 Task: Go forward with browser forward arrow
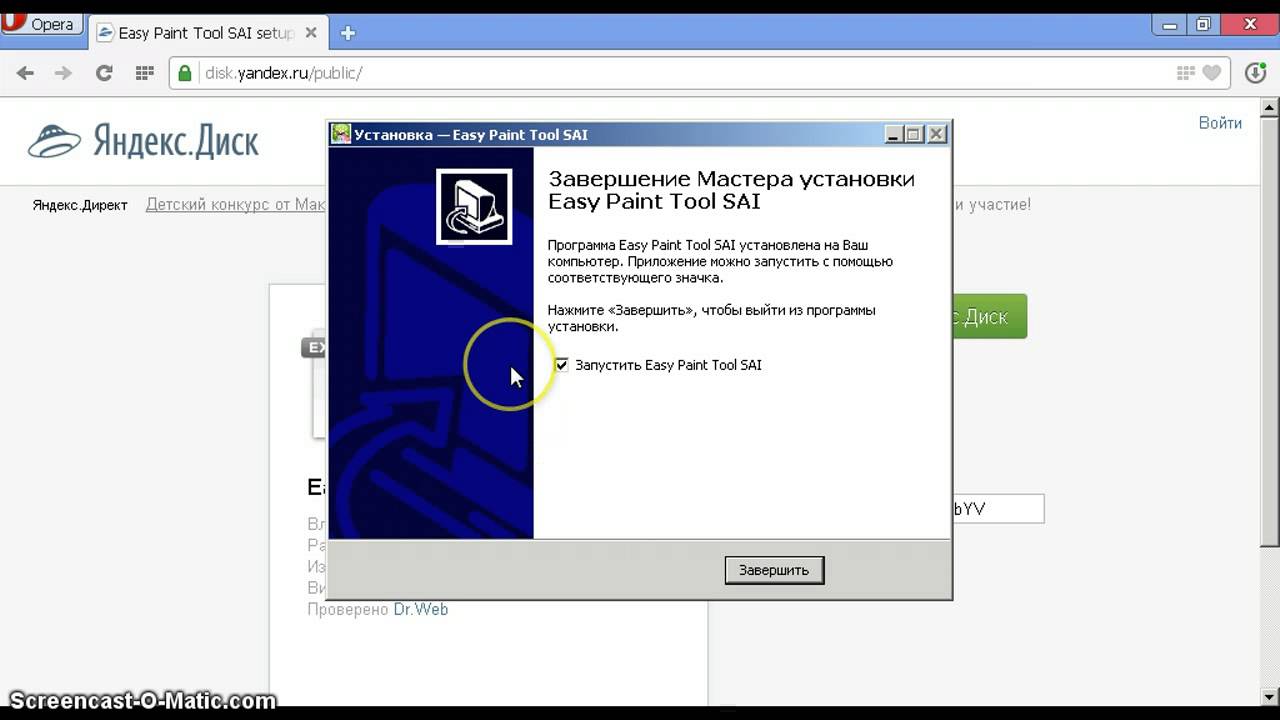tap(63, 73)
